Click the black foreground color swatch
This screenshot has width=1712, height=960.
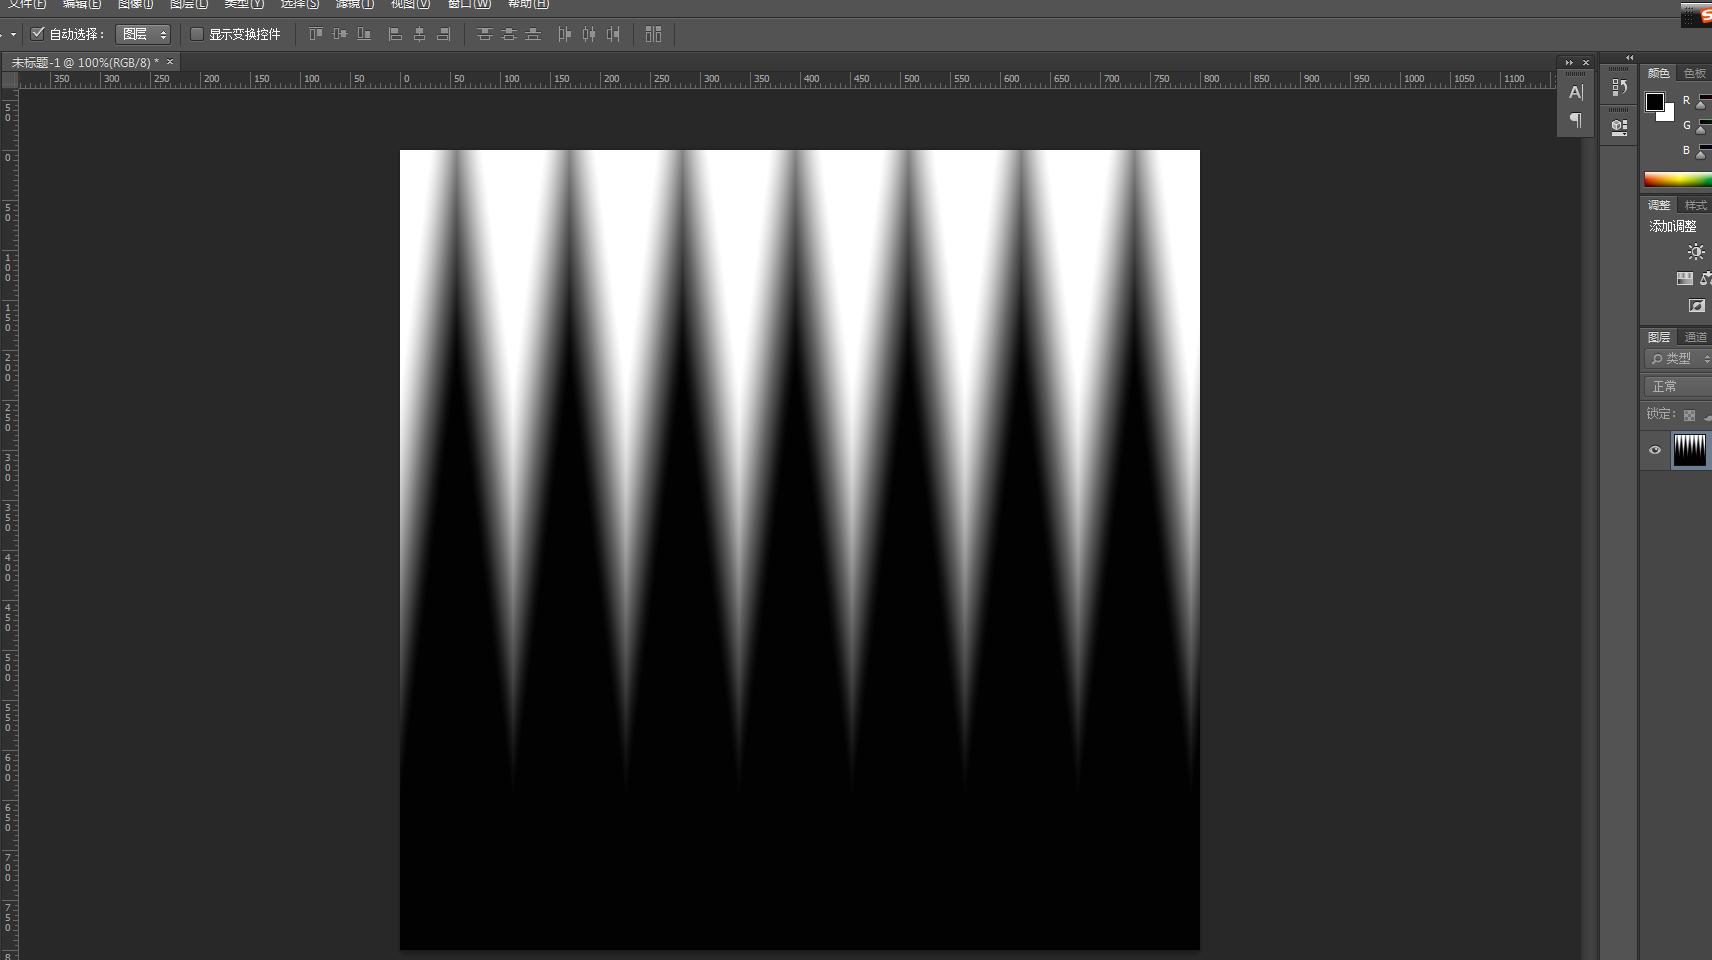(x=1655, y=101)
